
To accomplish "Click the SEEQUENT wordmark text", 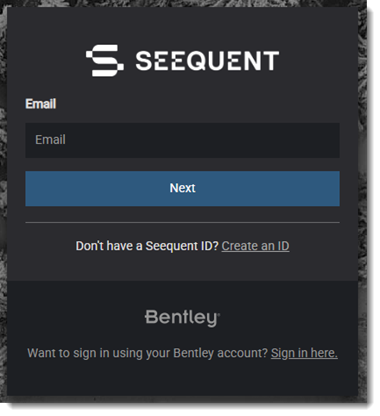I will click(207, 61).
